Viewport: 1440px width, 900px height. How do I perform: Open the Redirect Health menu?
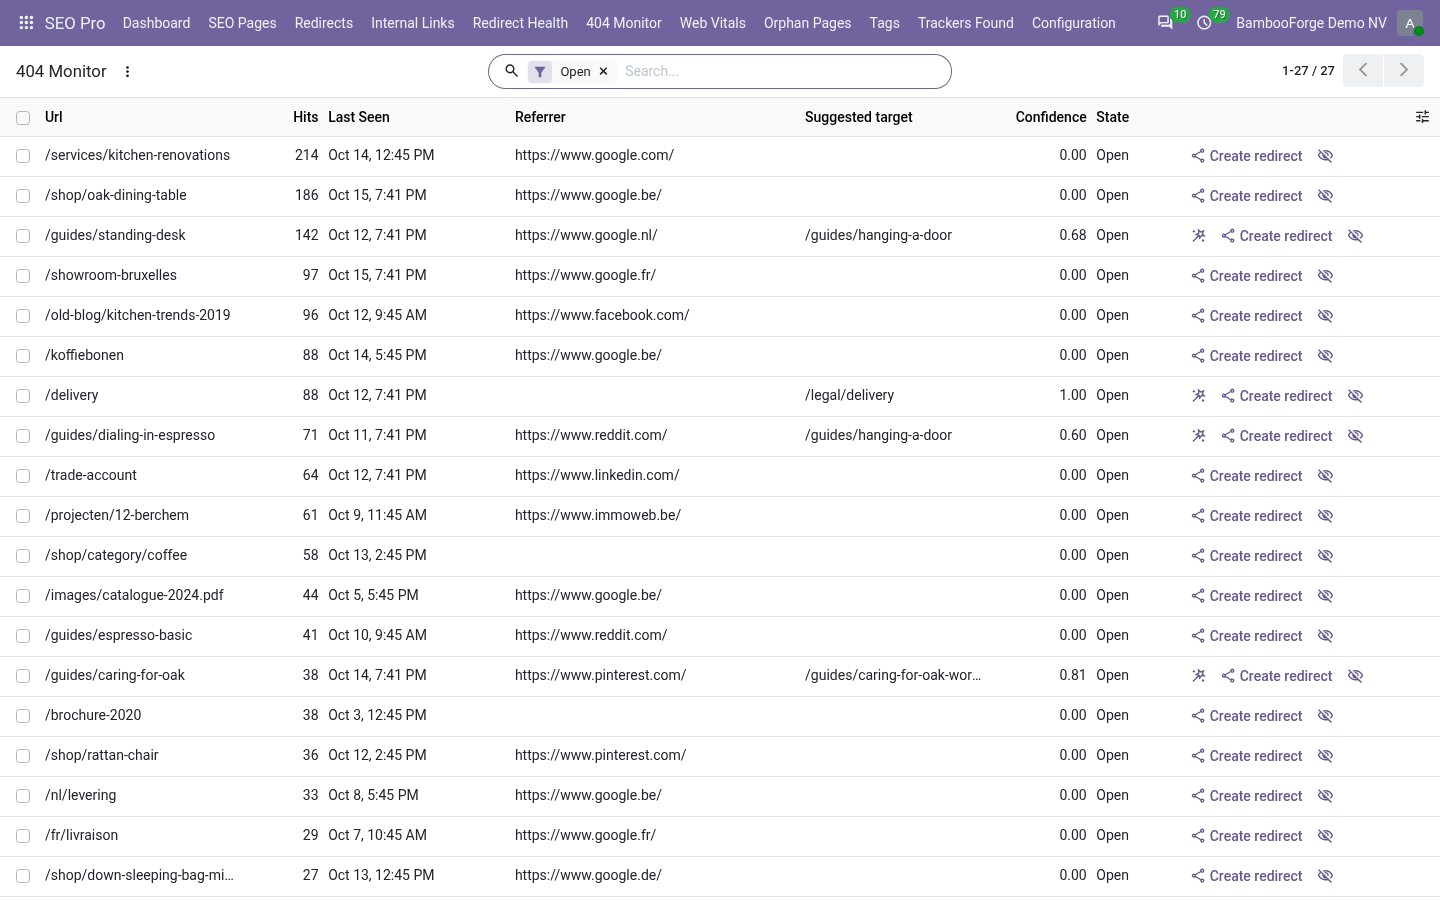click(520, 23)
